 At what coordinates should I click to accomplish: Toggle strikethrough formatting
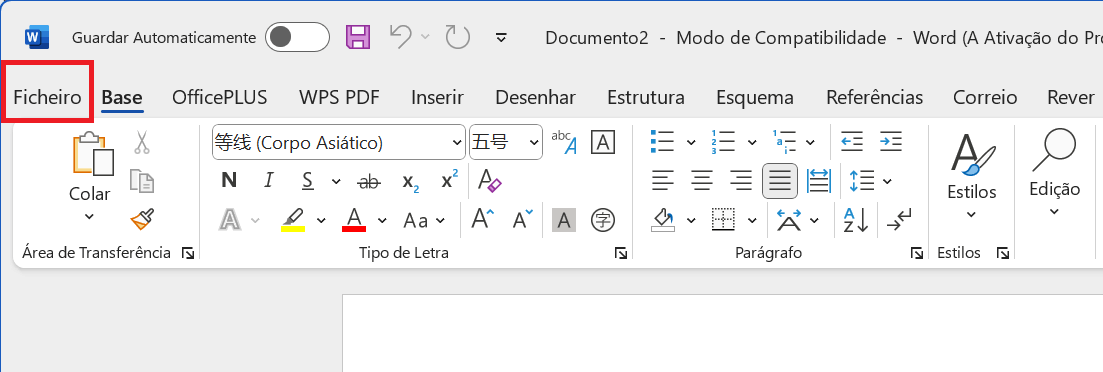point(369,181)
